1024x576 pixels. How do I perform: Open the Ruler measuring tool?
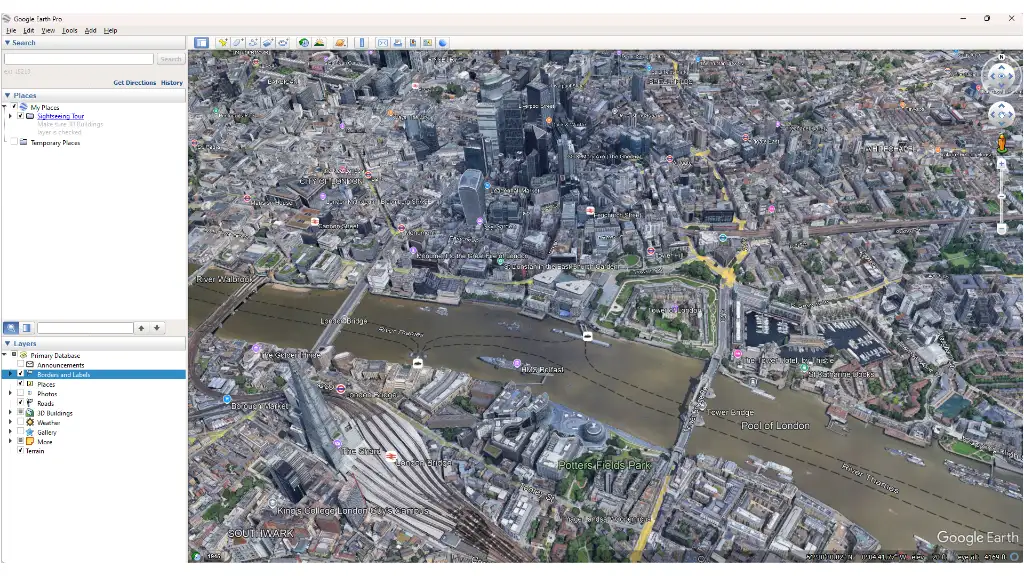click(362, 42)
